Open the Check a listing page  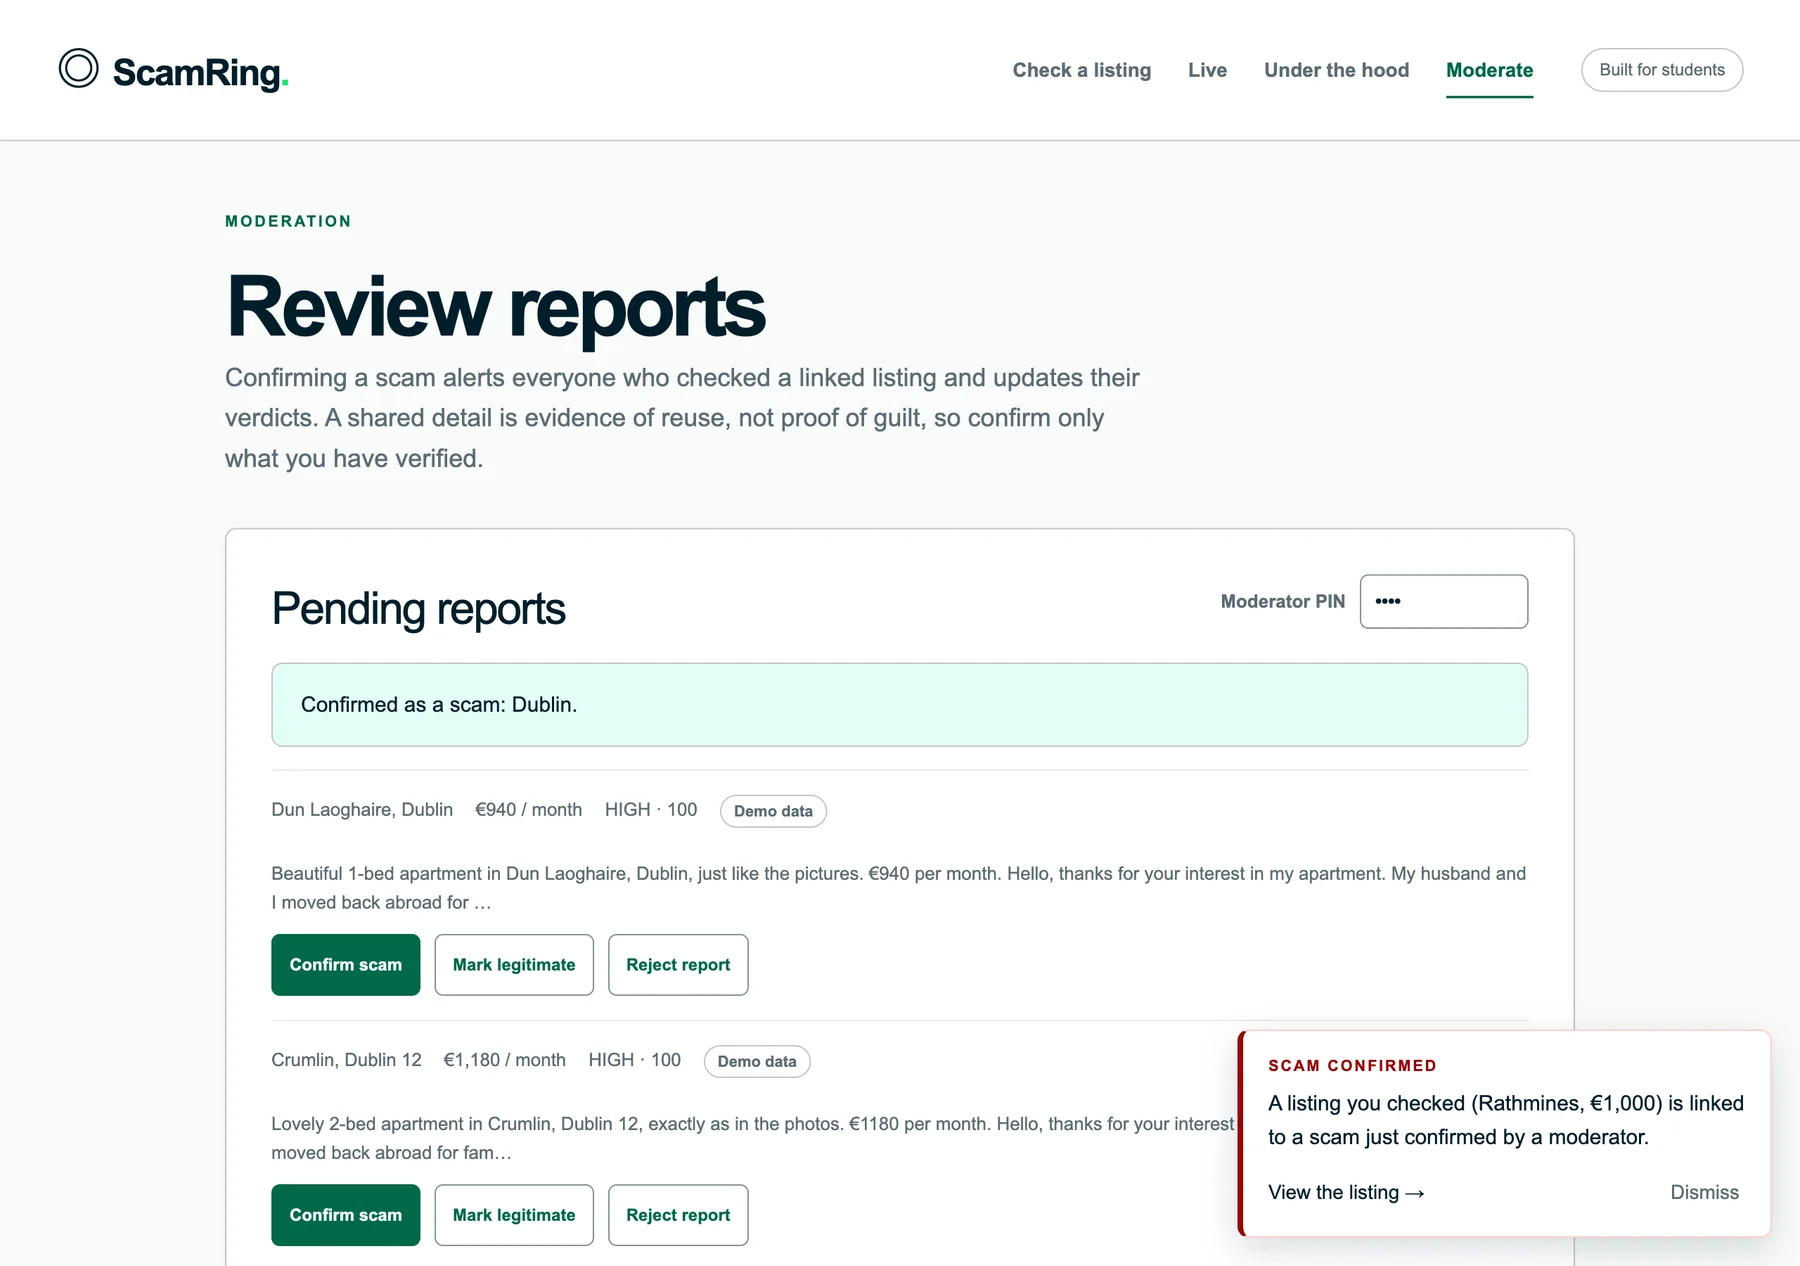tap(1081, 70)
